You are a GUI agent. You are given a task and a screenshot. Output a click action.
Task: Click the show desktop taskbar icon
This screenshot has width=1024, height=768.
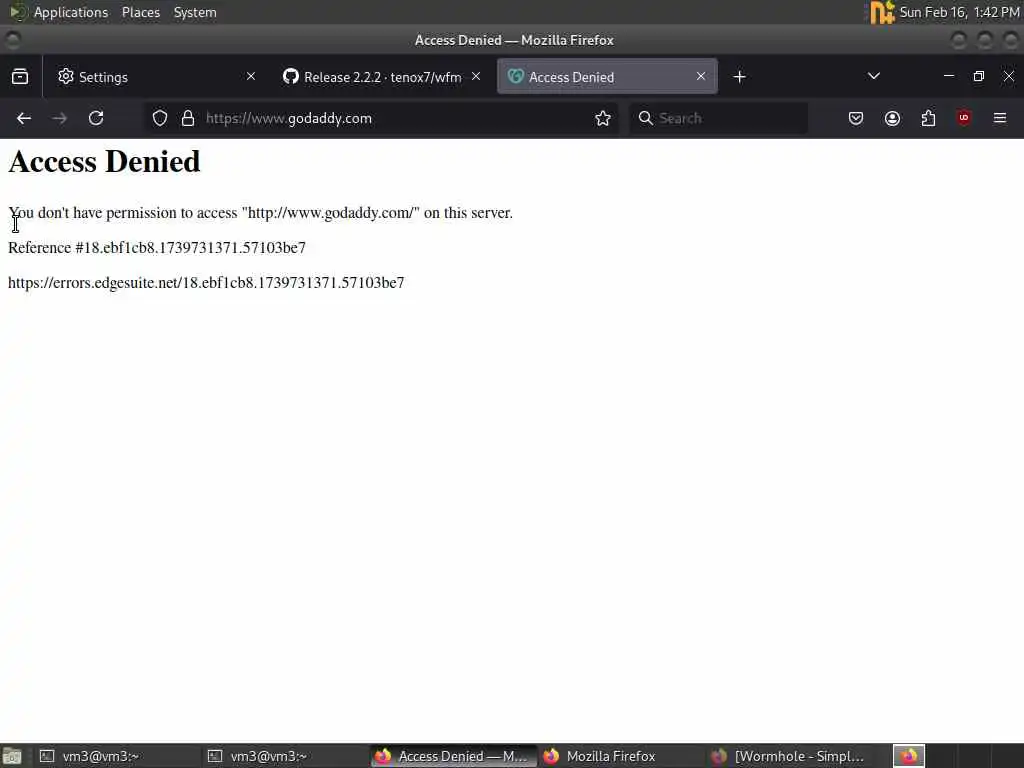(x=12, y=756)
